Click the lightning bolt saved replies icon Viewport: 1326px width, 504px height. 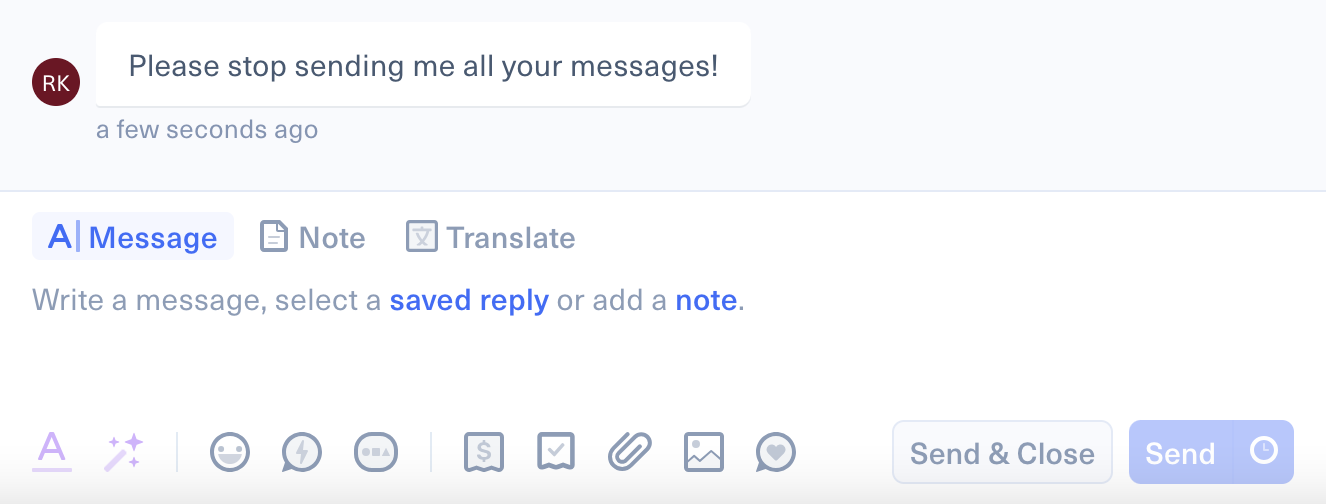tap(302, 452)
